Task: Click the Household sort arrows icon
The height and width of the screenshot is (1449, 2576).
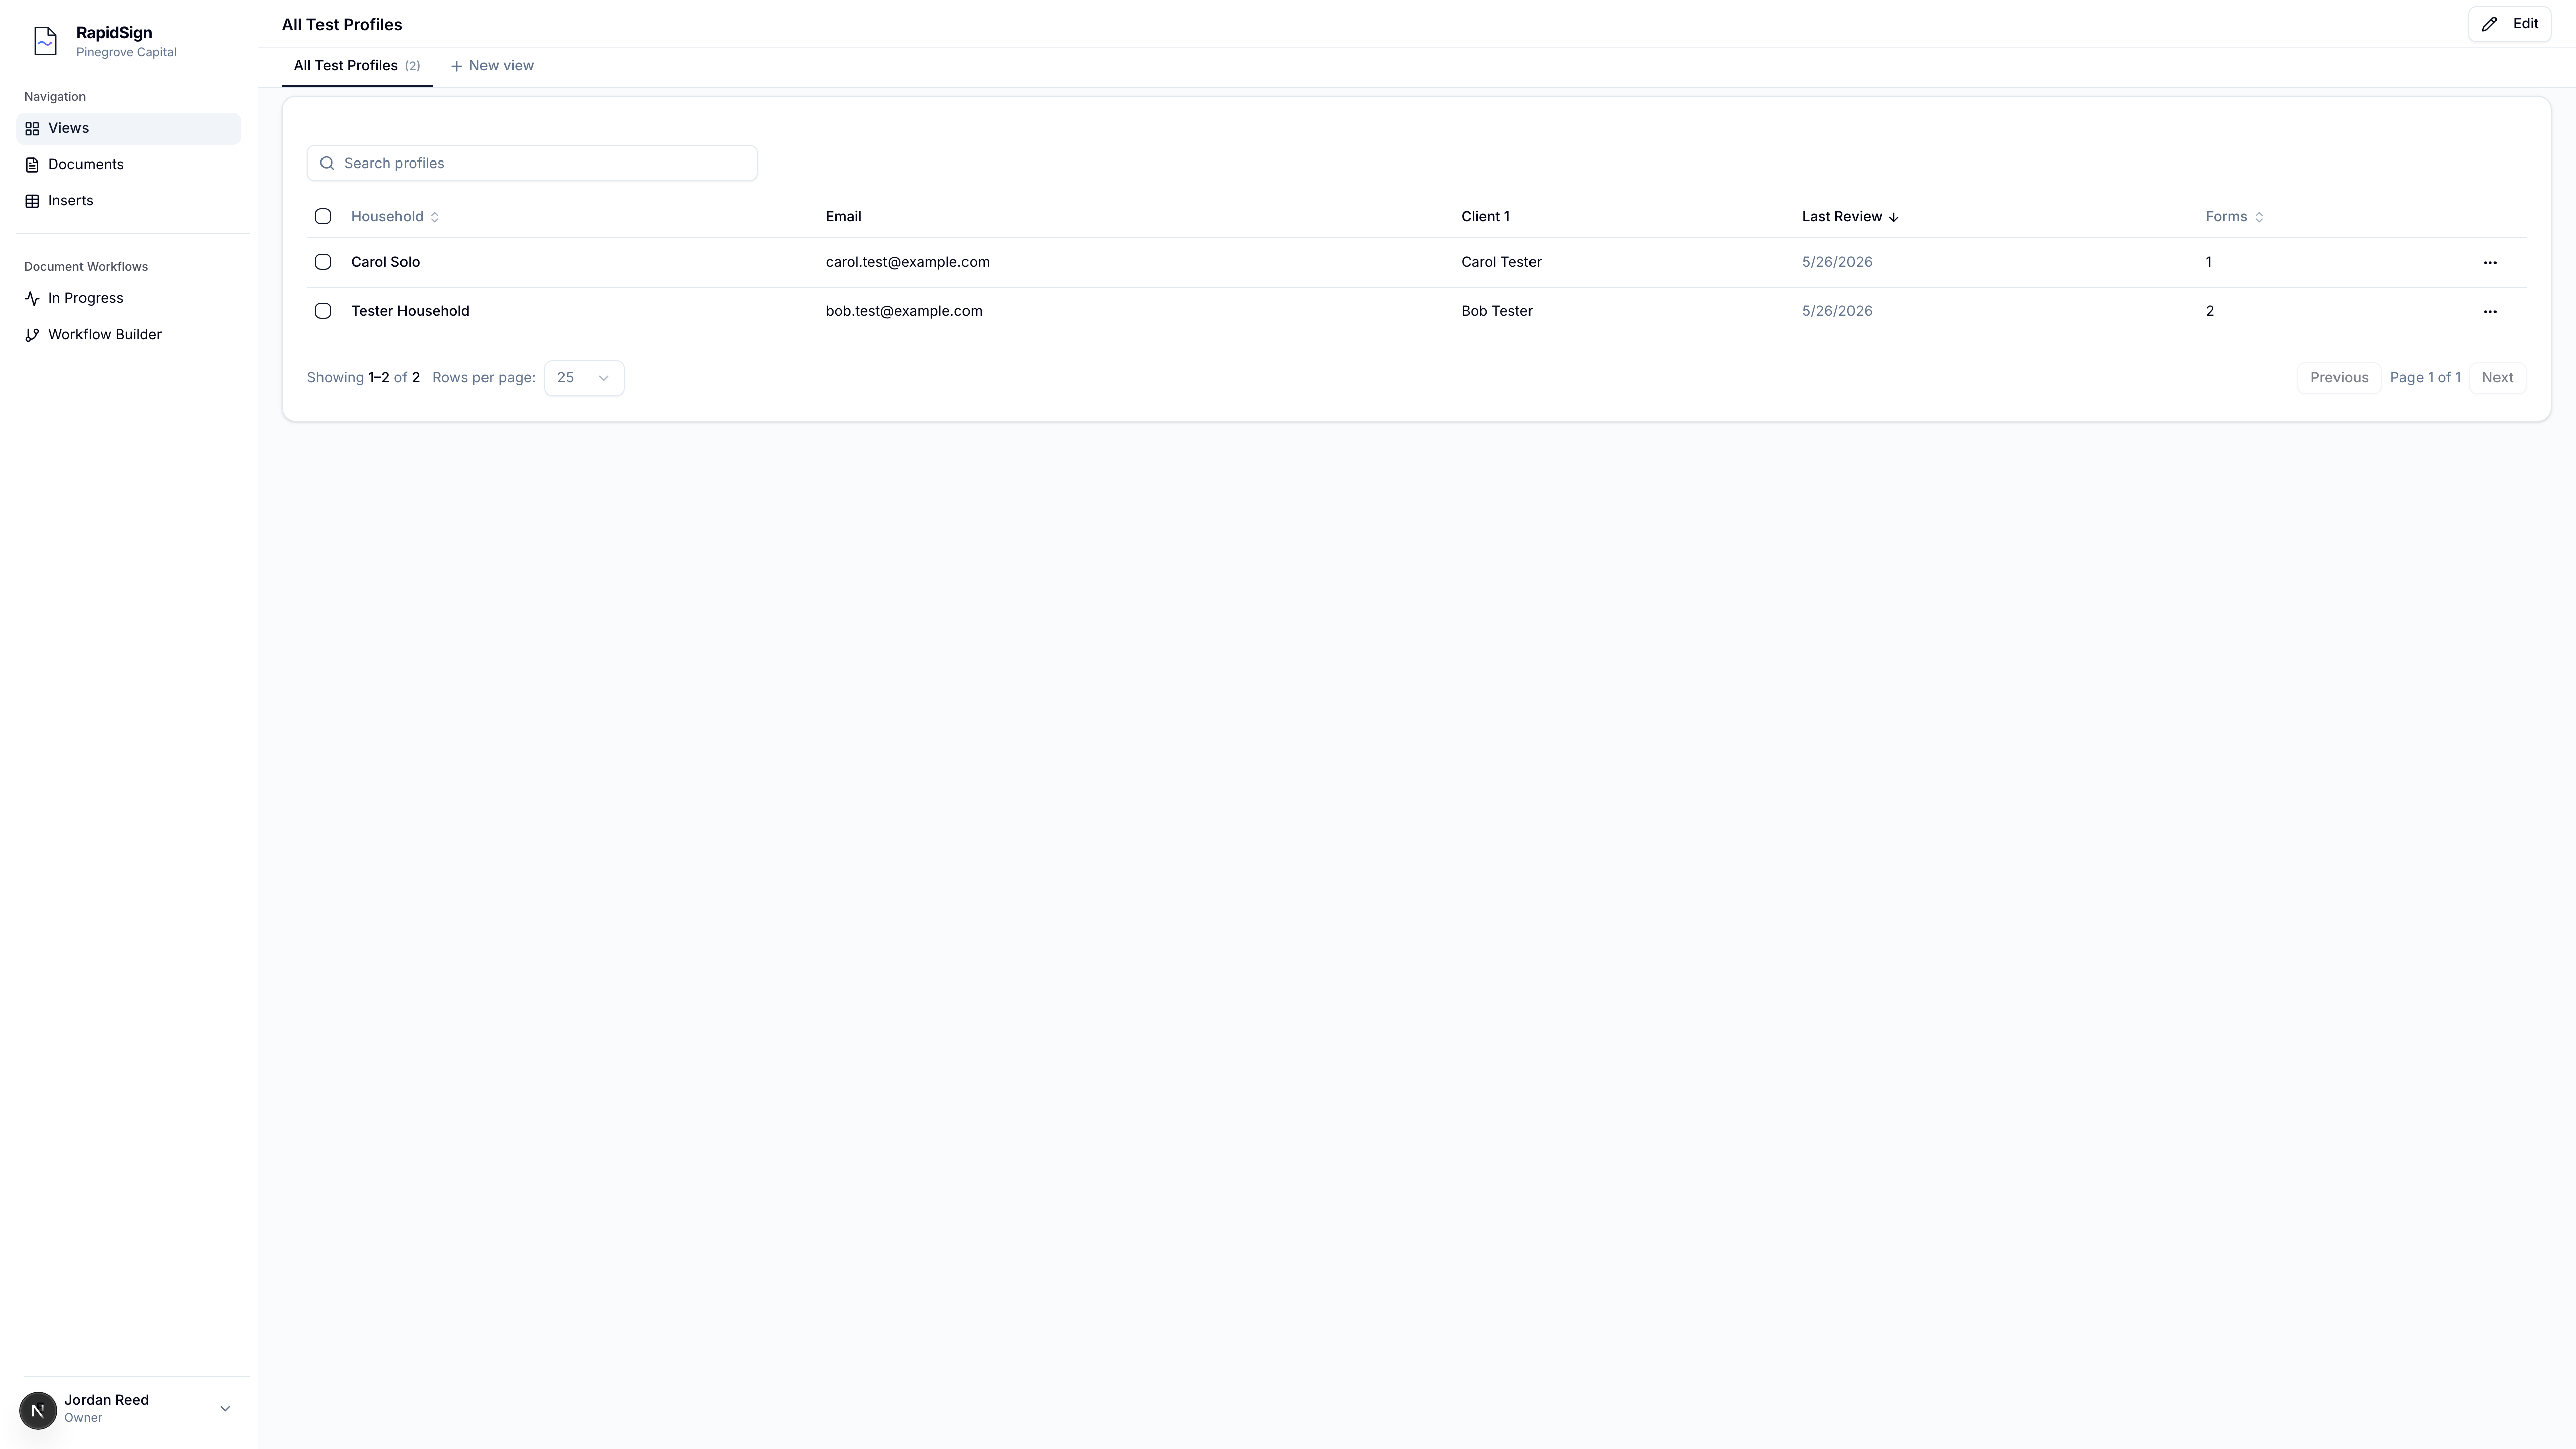Action: (434, 217)
